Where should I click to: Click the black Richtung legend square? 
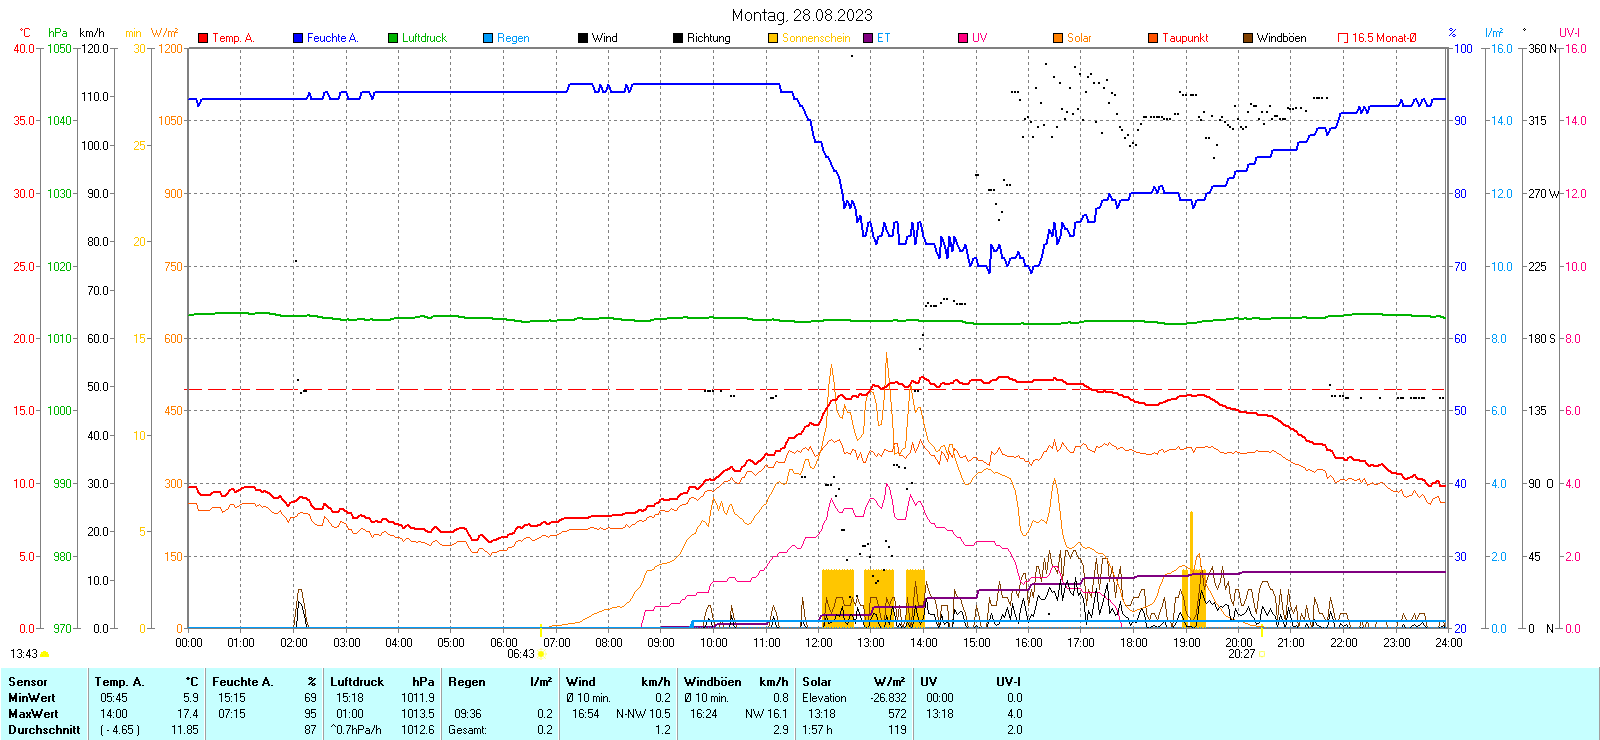click(678, 38)
